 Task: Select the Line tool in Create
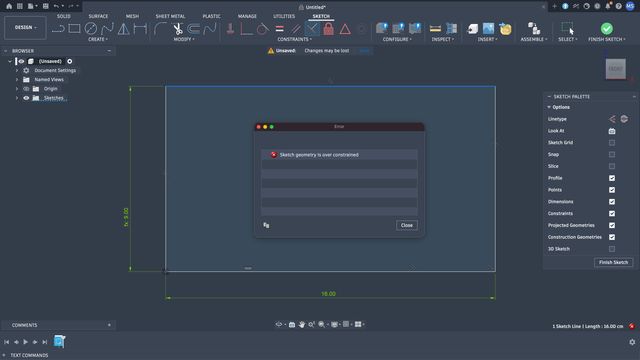point(58,29)
